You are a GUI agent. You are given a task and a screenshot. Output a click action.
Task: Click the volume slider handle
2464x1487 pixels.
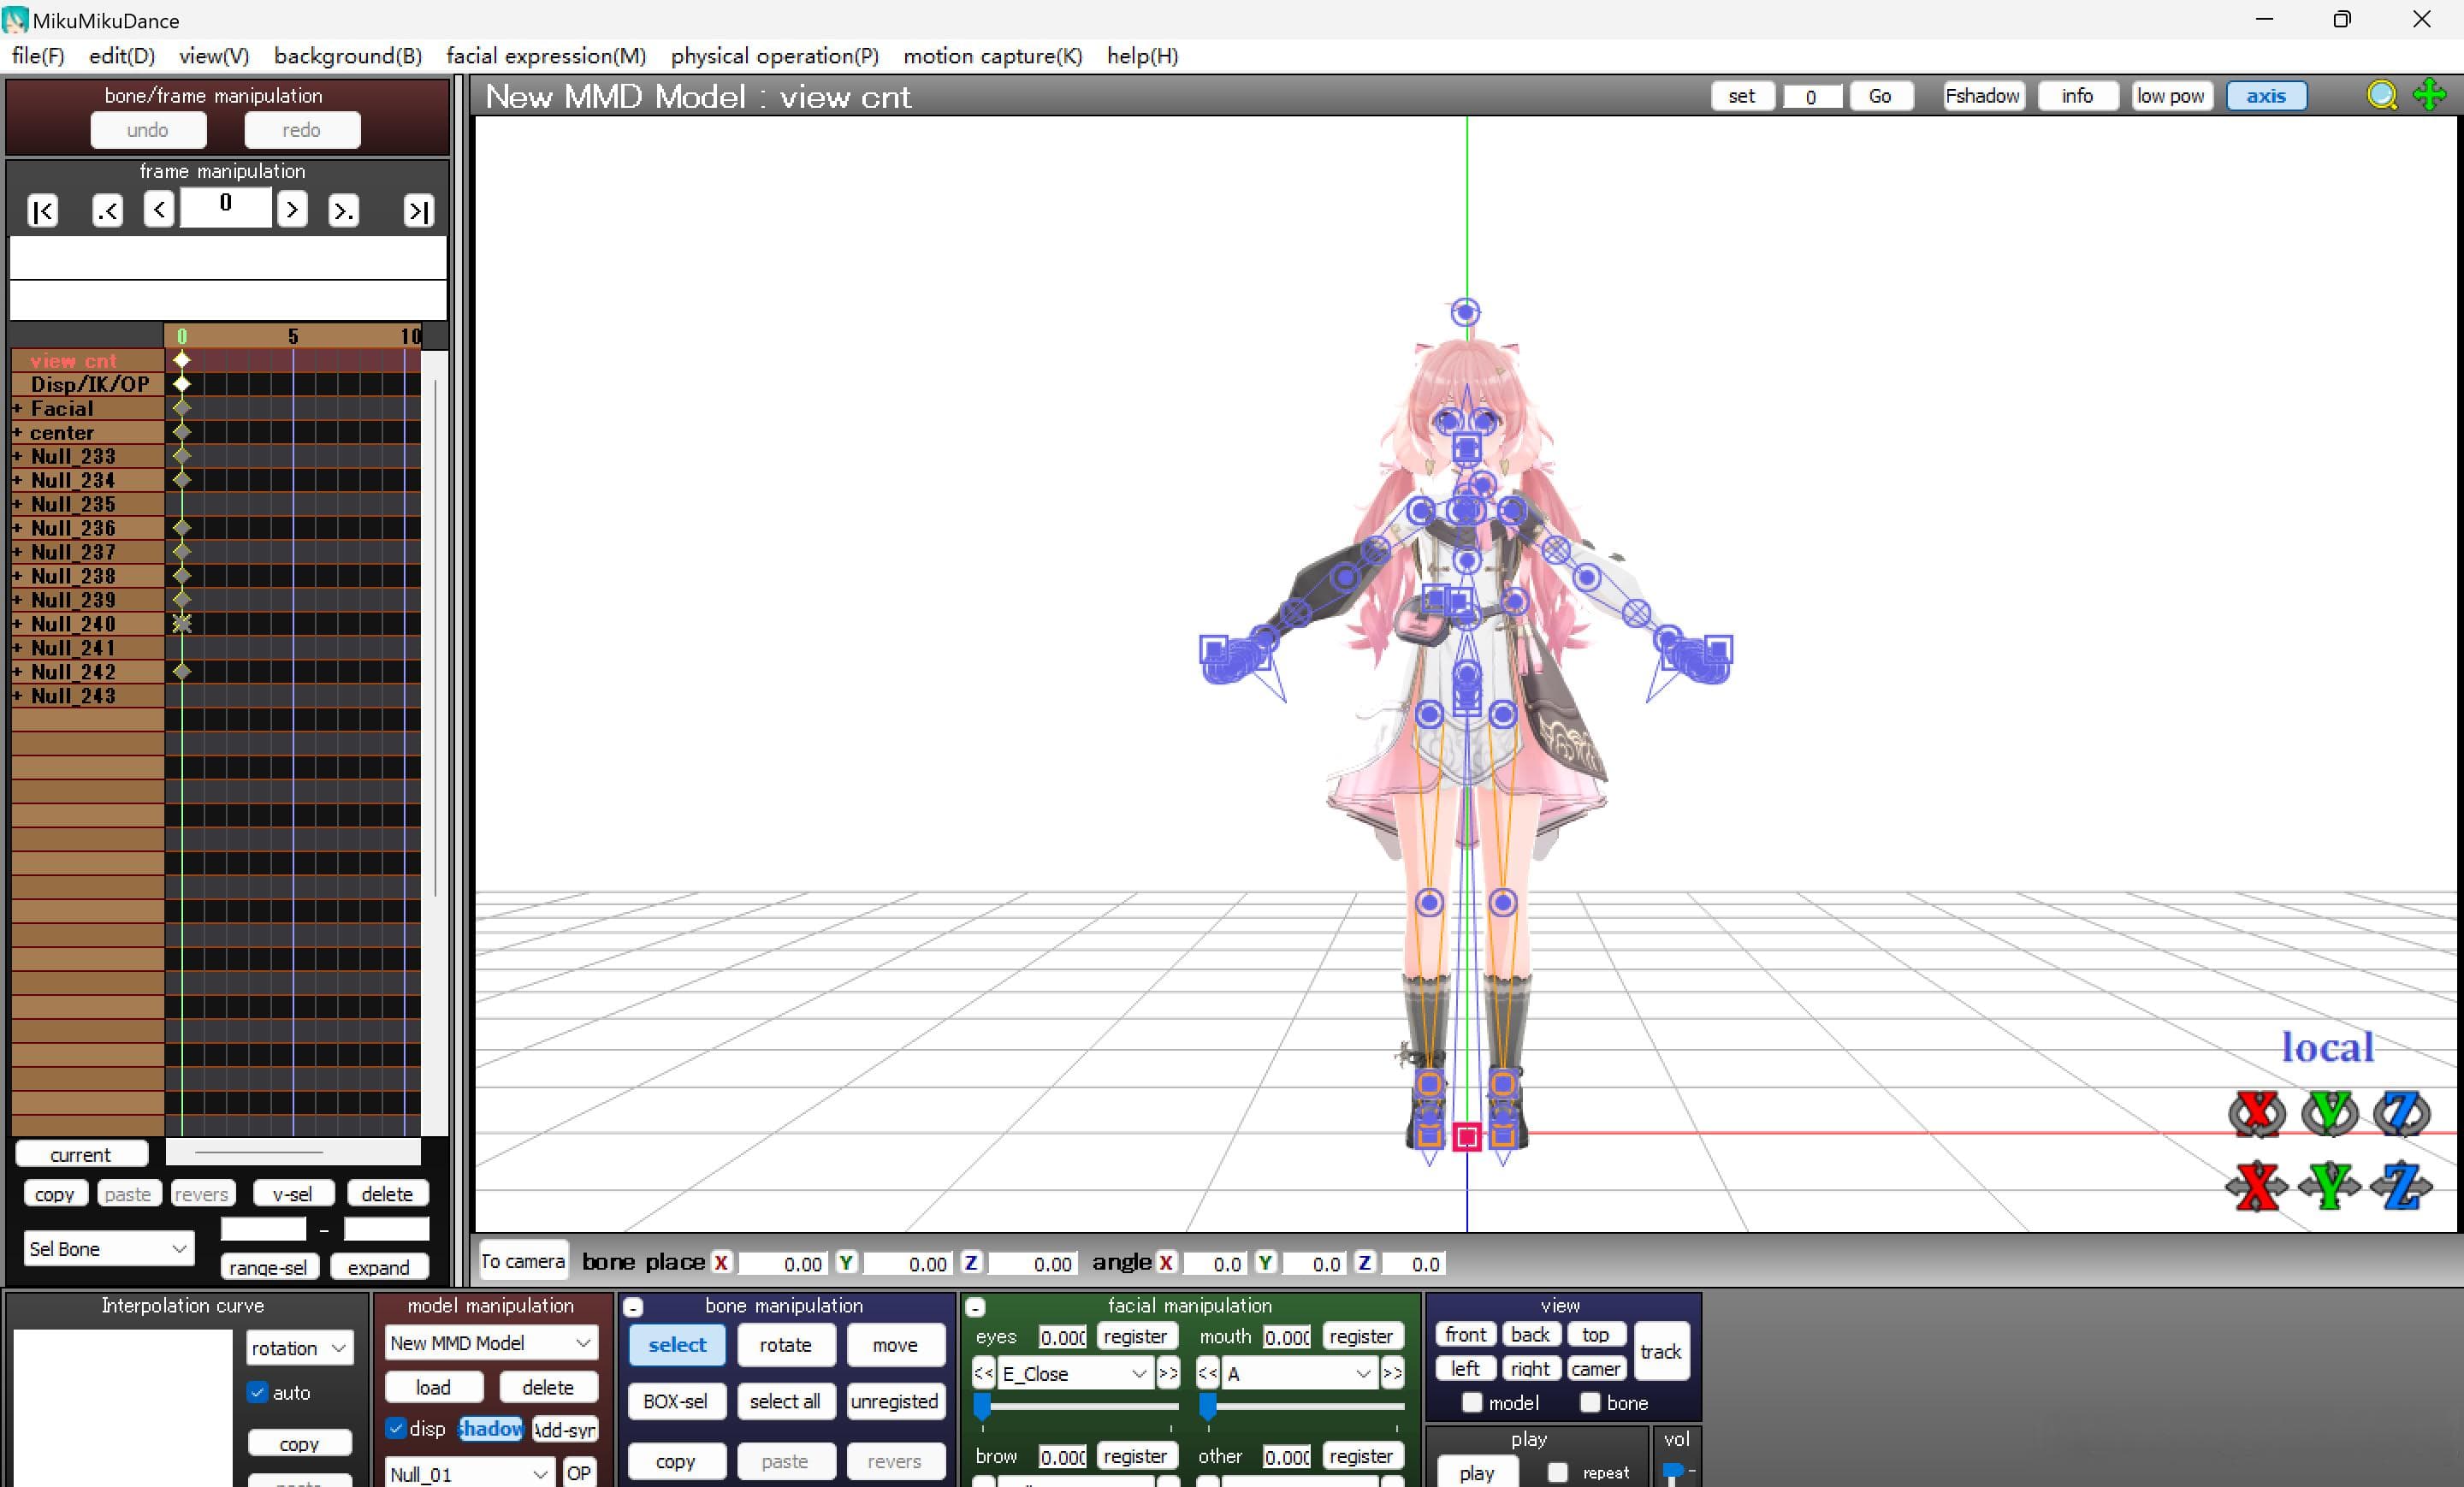pyautogui.click(x=1671, y=1472)
